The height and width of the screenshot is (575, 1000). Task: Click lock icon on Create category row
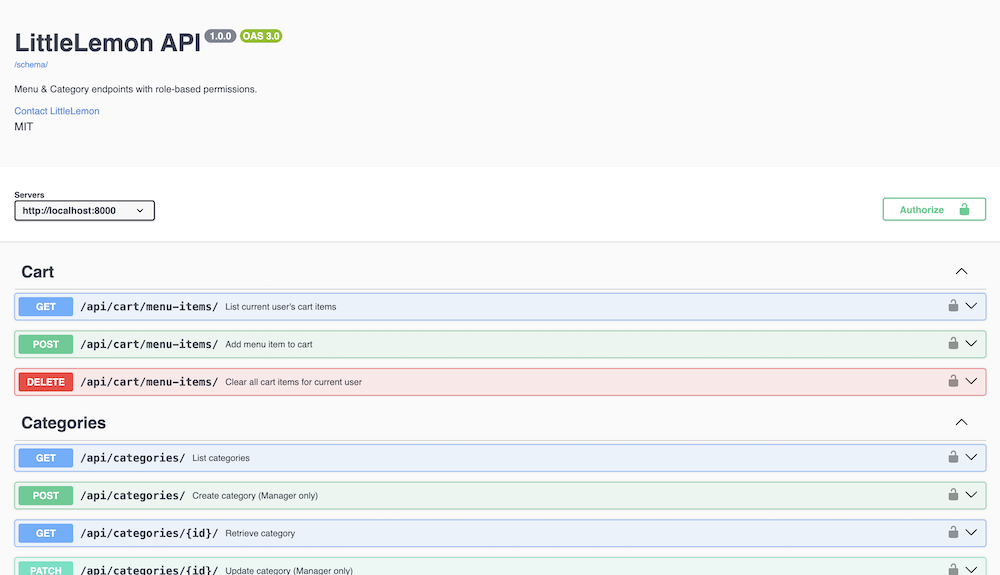(953, 495)
